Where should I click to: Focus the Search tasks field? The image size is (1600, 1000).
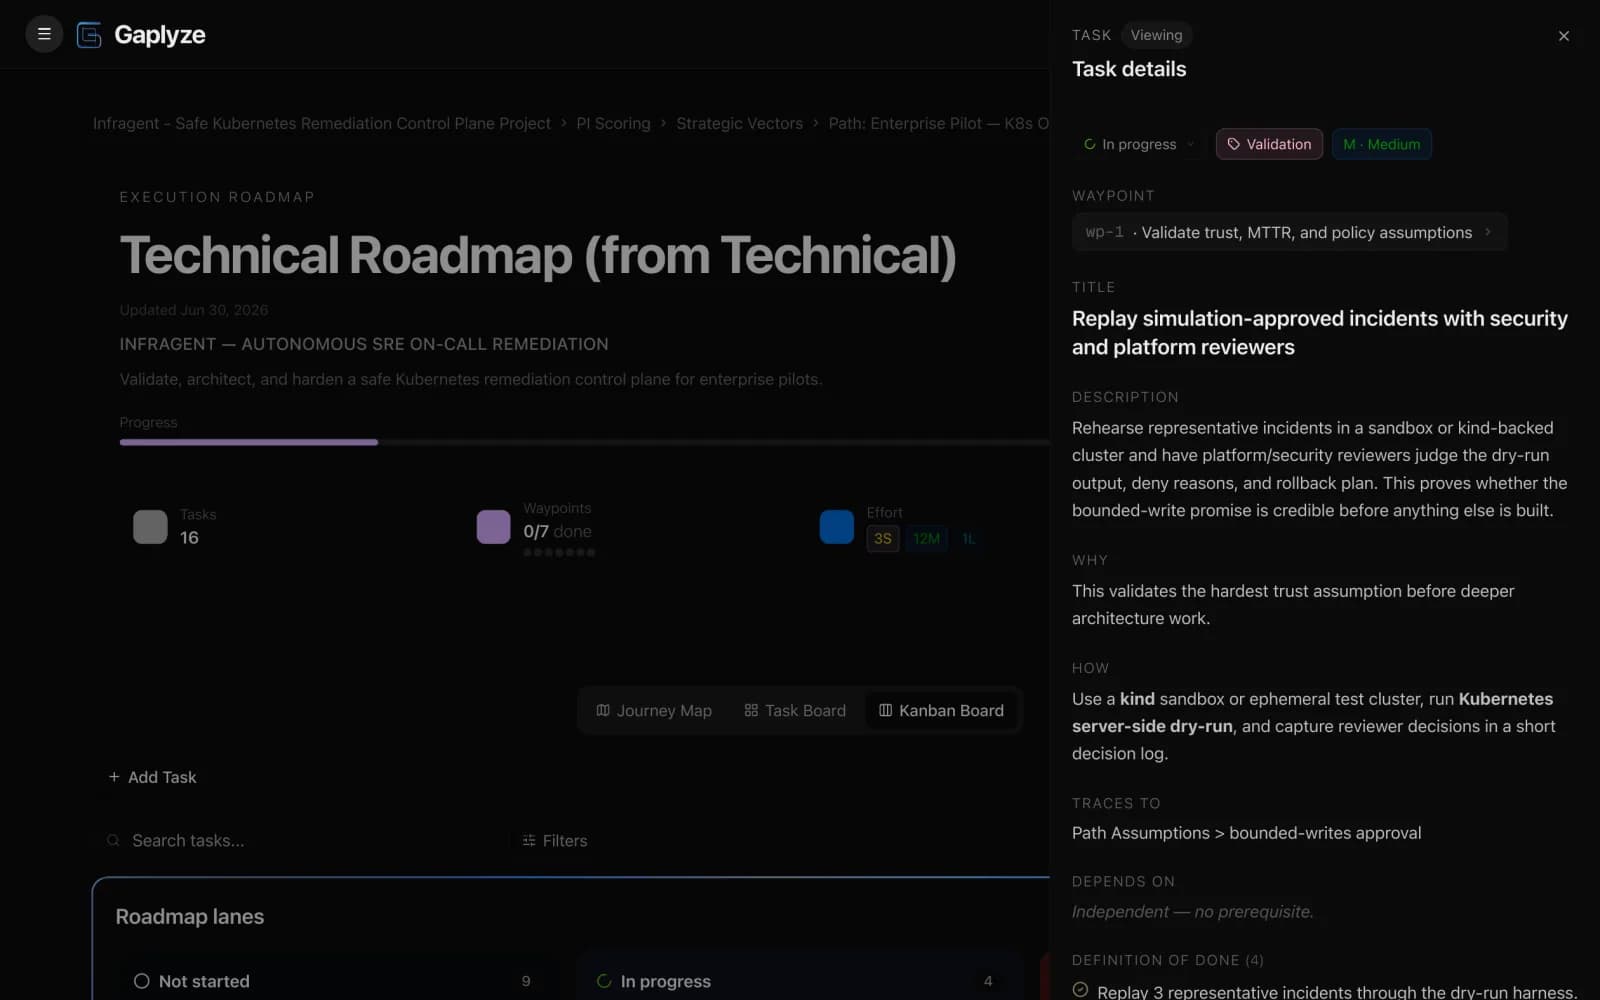pos(300,841)
